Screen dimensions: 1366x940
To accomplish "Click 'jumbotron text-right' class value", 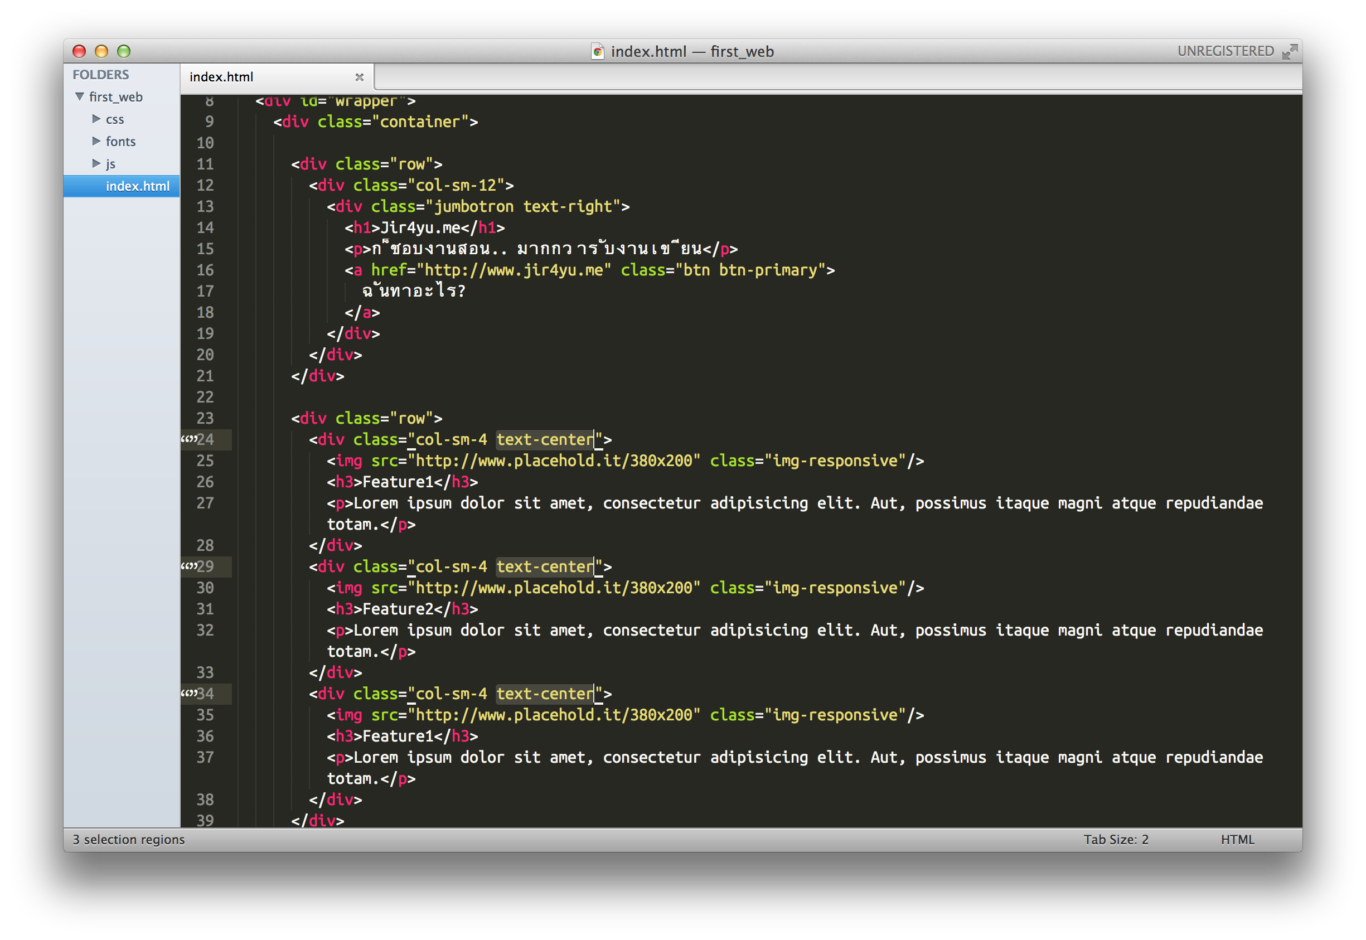I will (x=523, y=207).
